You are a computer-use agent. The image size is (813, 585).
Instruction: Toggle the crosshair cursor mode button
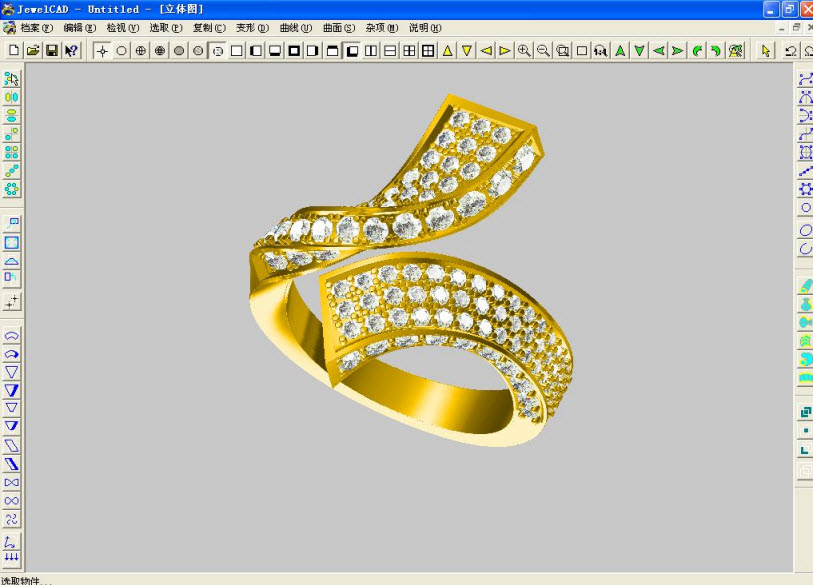pos(104,51)
